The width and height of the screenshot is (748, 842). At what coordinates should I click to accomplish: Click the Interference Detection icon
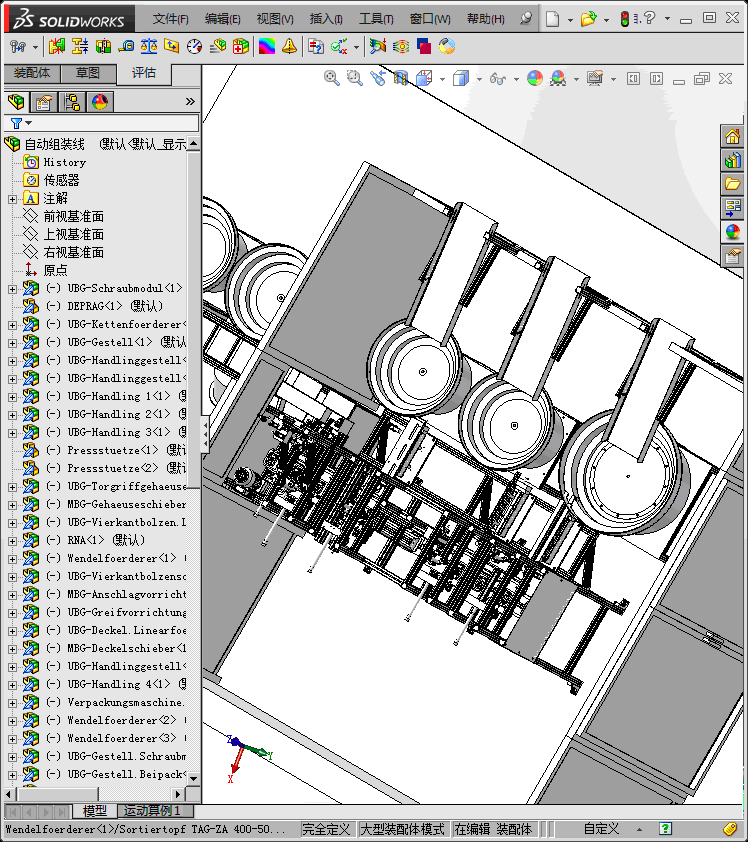pos(56,47)
